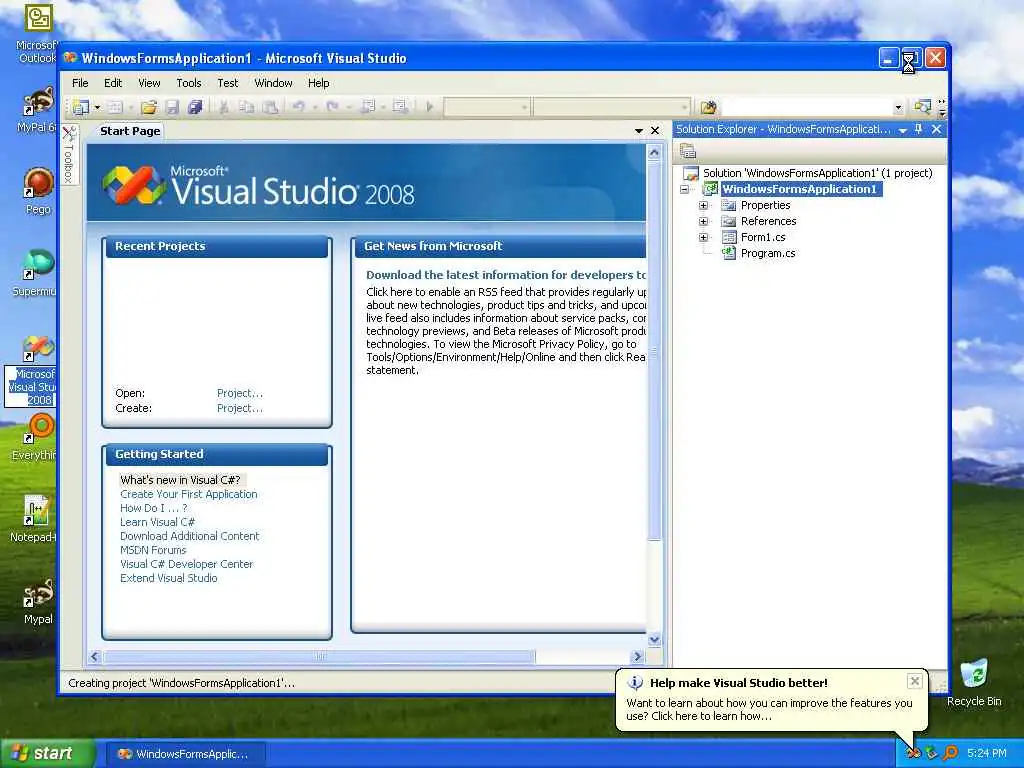Close the Solution Explorer panel
This screenshot has height=768, width=1024.
coord(936,129)
